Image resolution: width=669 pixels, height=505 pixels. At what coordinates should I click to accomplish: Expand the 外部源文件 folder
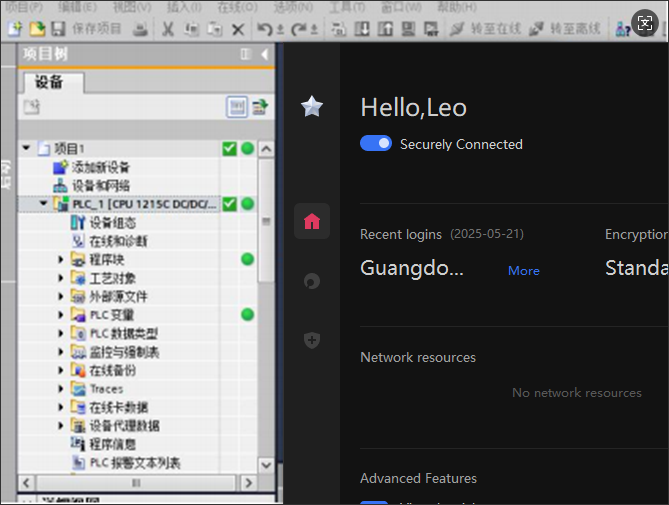click(61, 296)
